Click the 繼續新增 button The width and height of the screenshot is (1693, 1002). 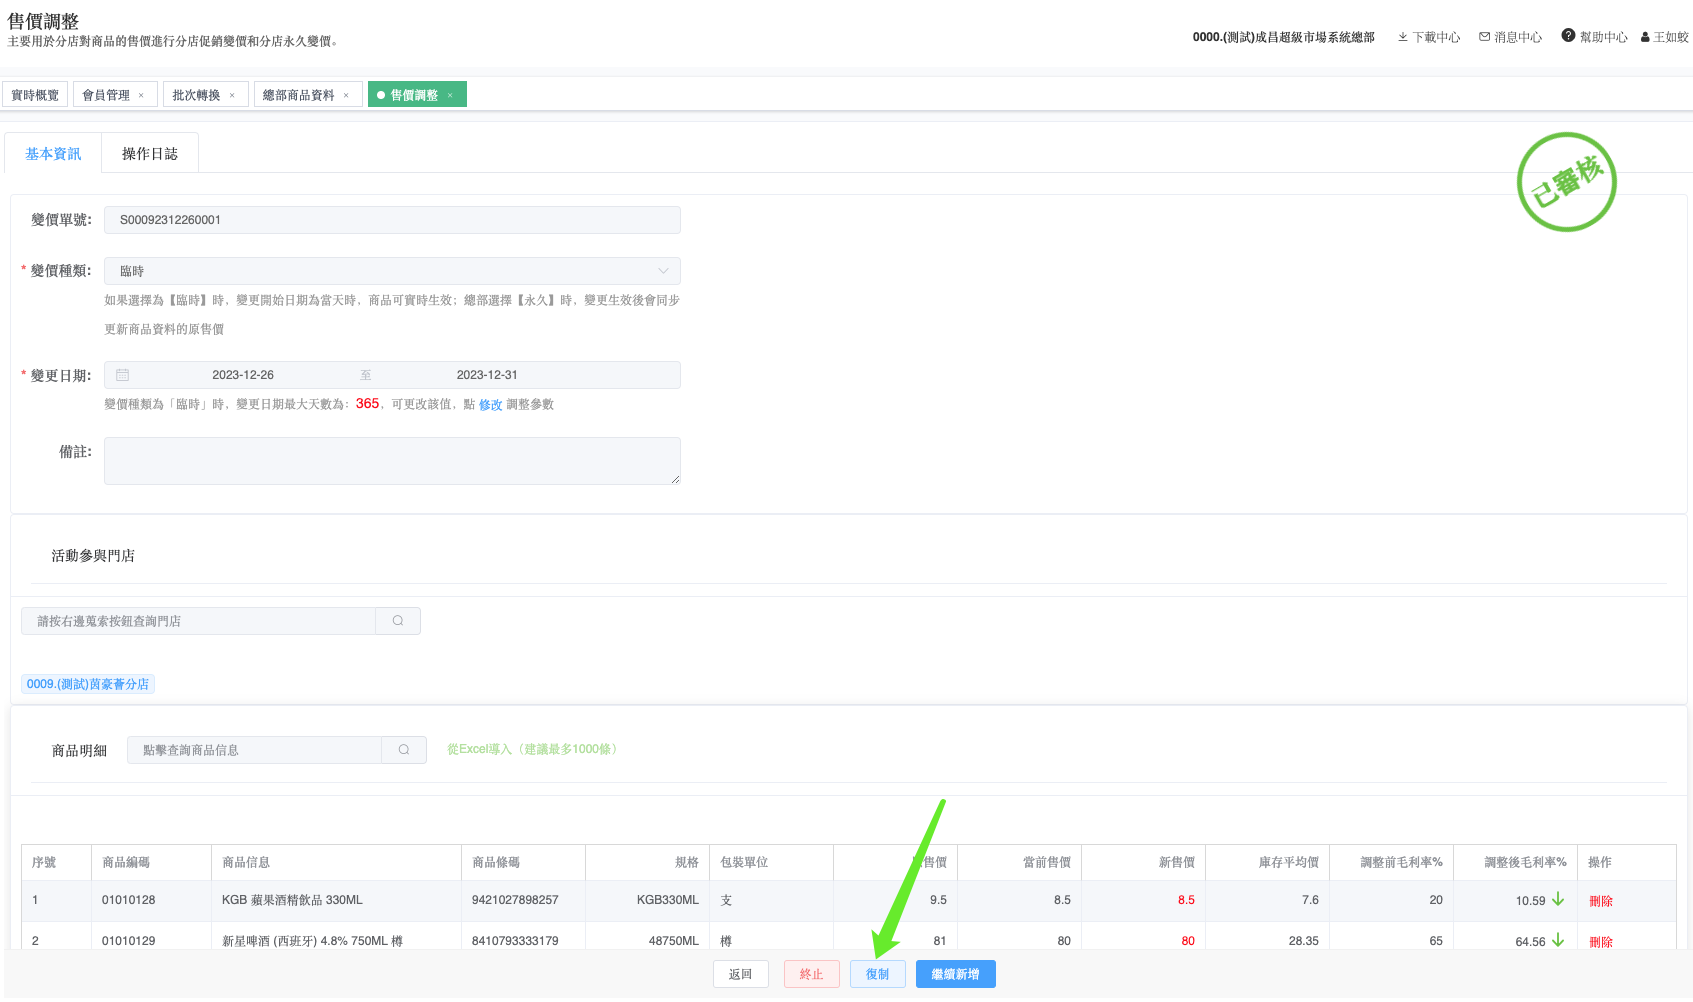(956, 974)
